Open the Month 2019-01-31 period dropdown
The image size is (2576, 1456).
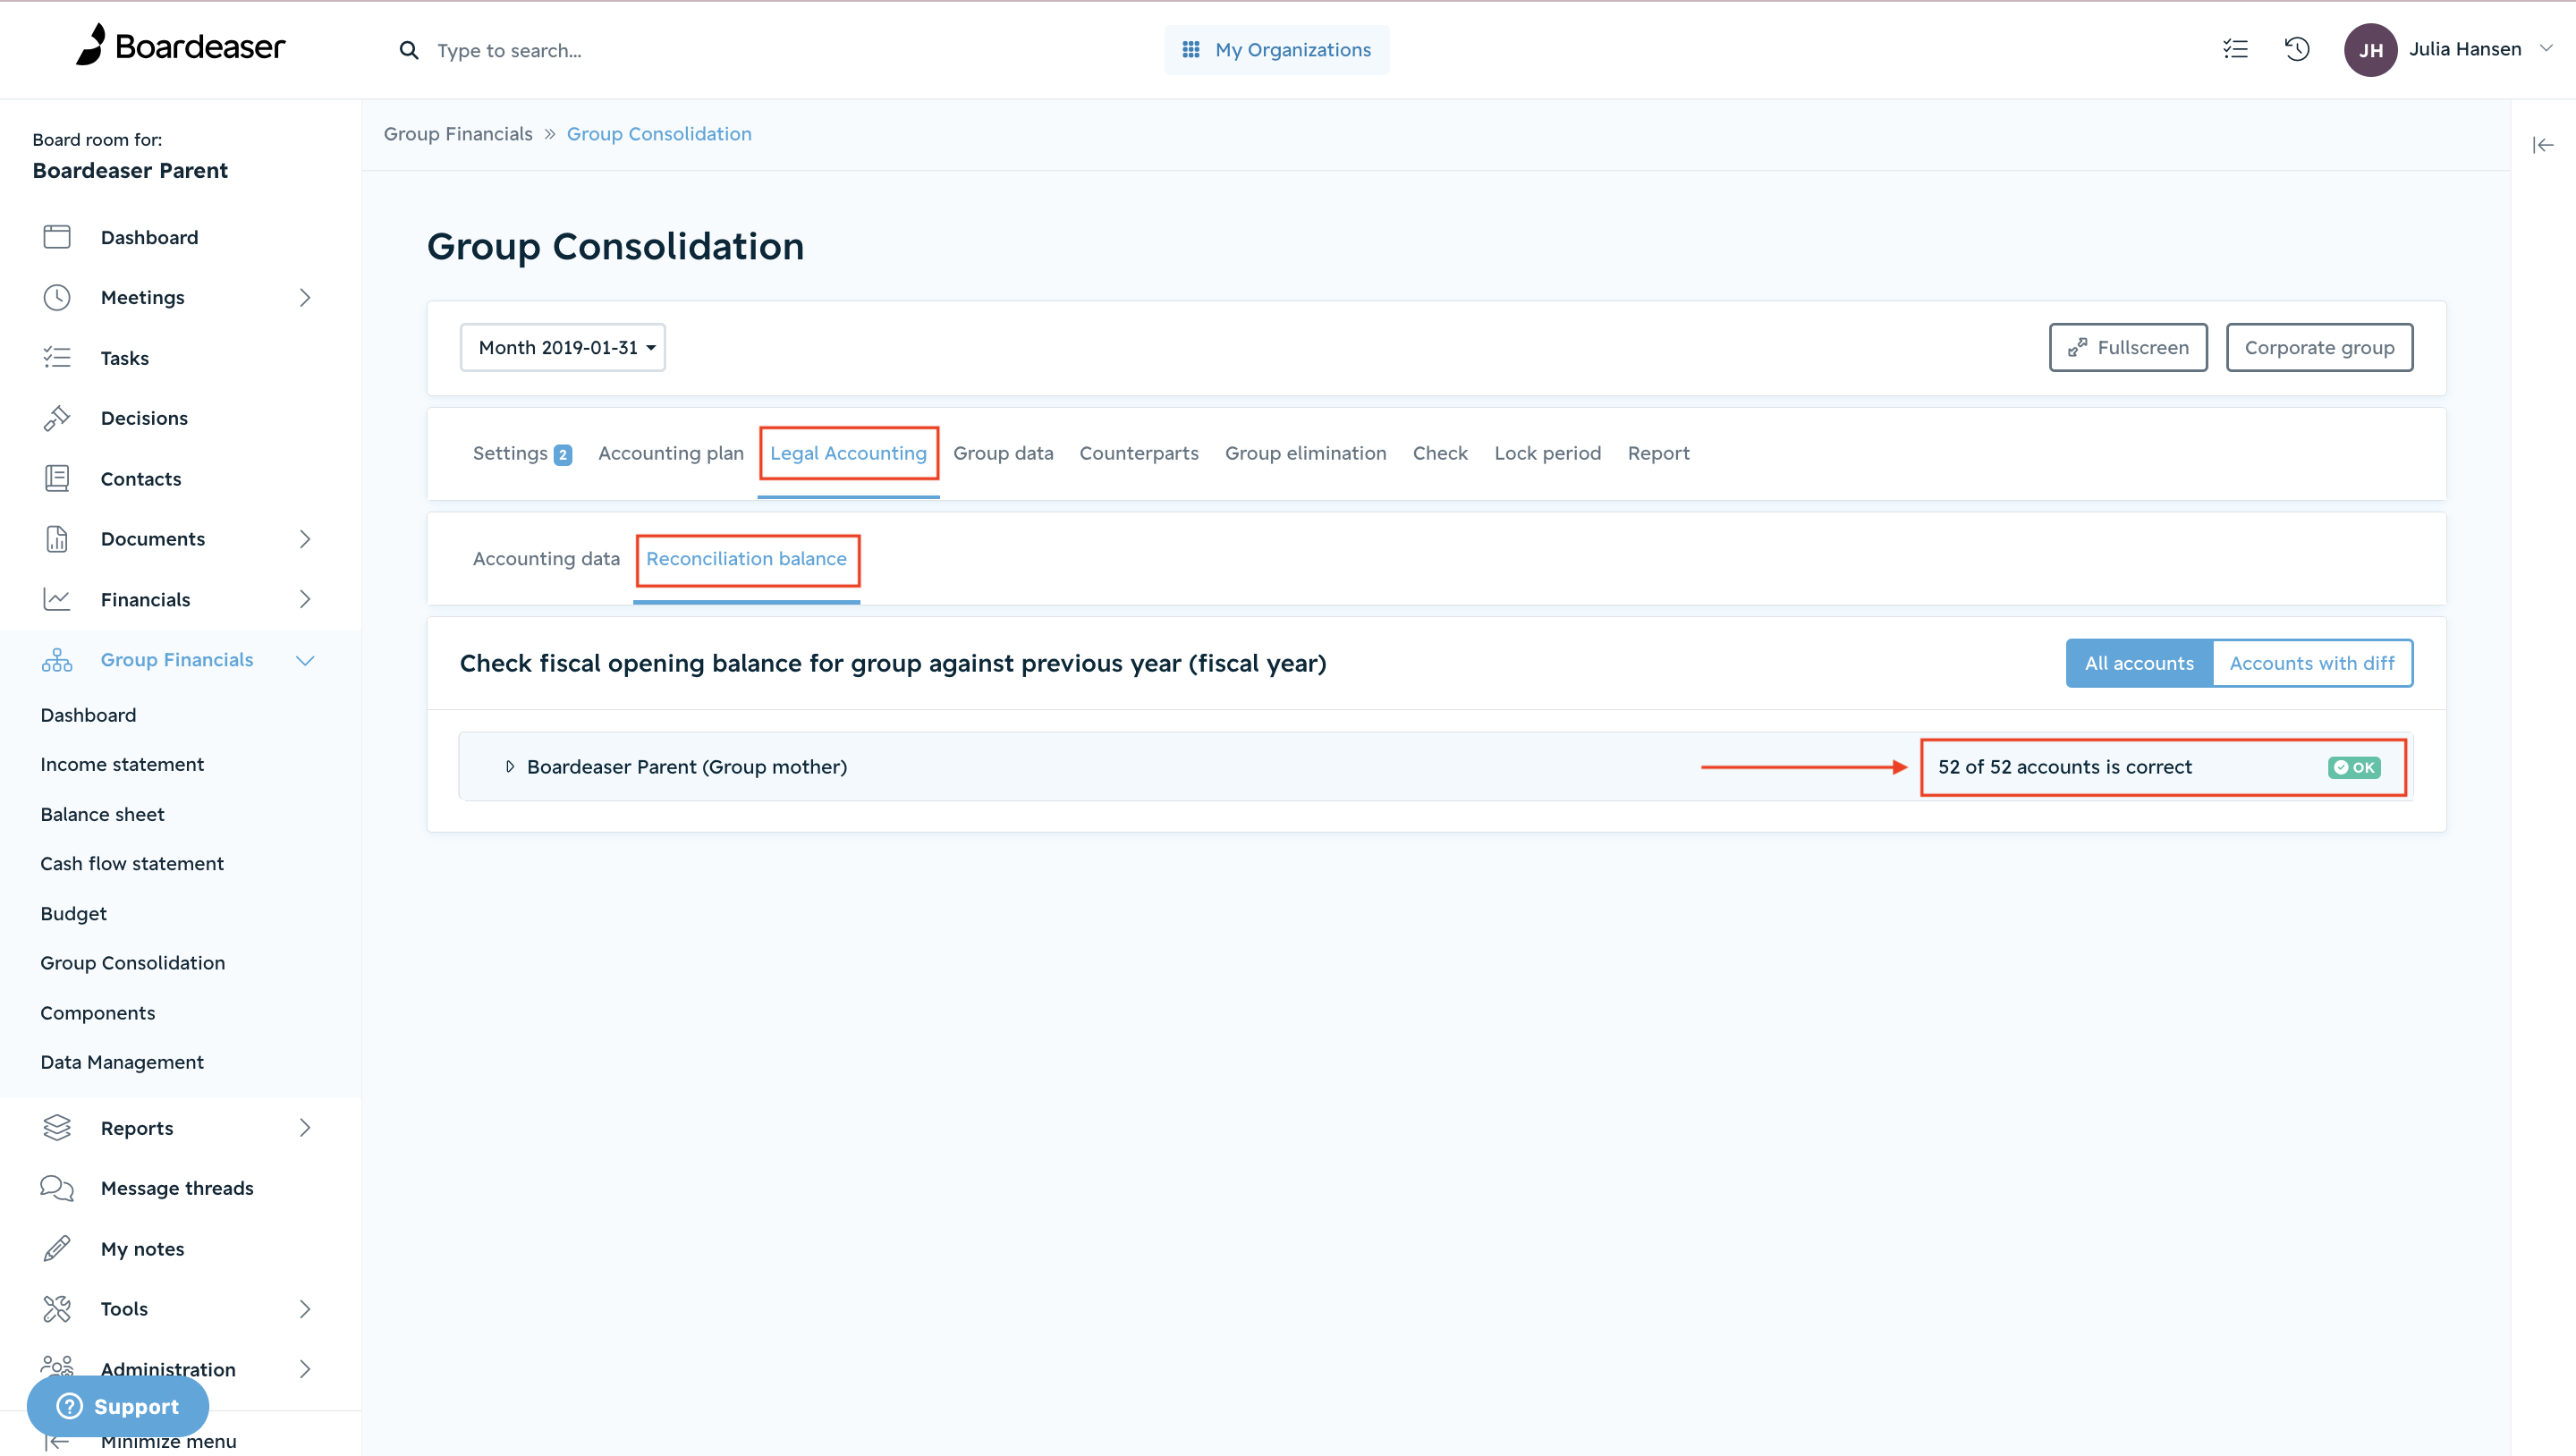(563, 347)
